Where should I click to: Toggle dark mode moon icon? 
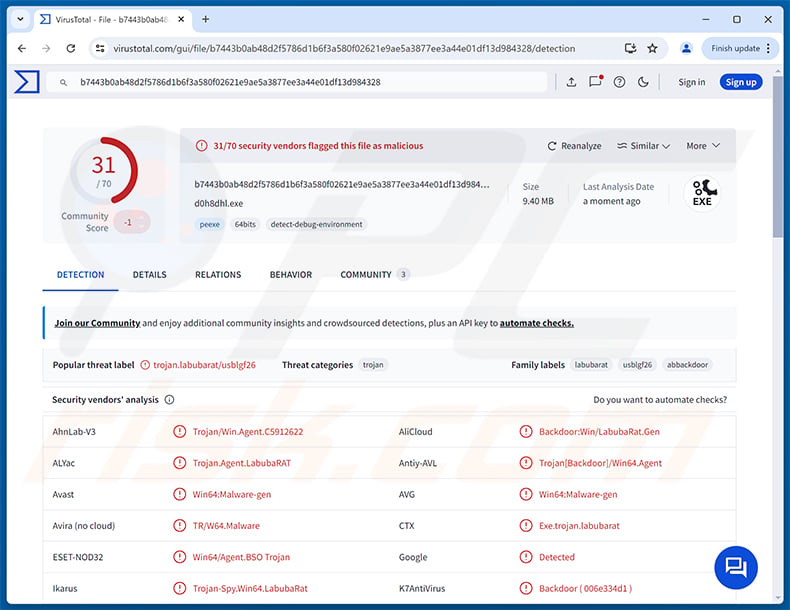643,82
